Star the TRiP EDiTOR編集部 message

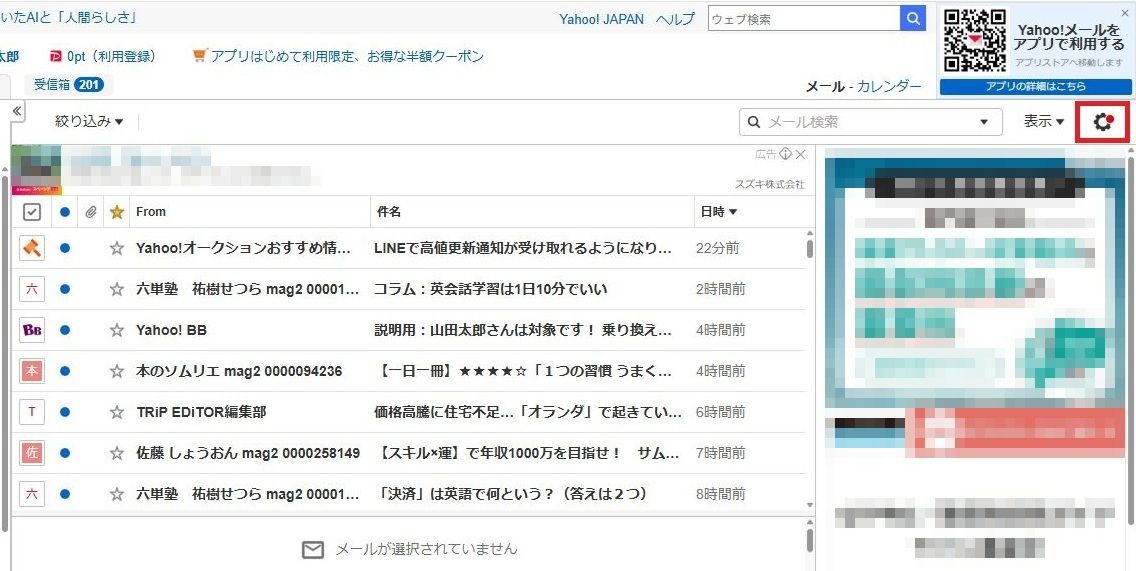[117, 412]
